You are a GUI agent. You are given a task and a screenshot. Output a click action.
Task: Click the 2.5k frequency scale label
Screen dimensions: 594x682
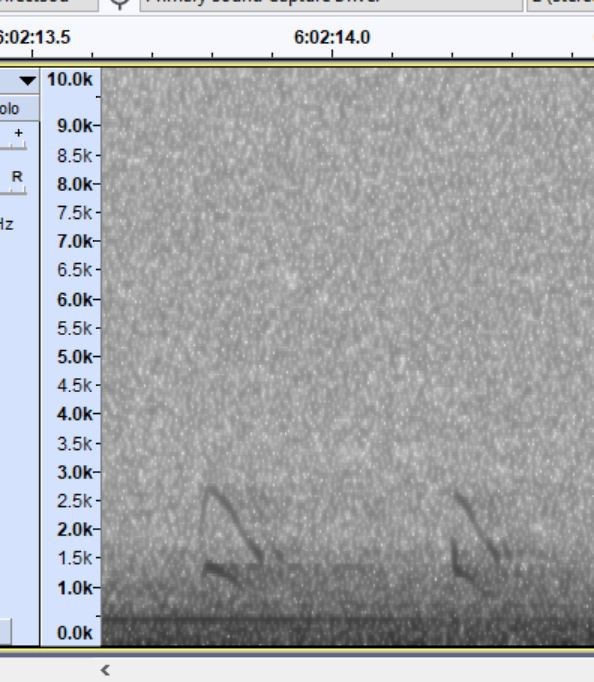[75, 501]
